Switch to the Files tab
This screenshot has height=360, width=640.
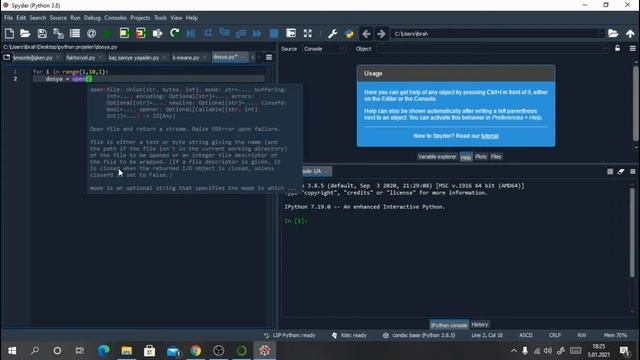496,157
